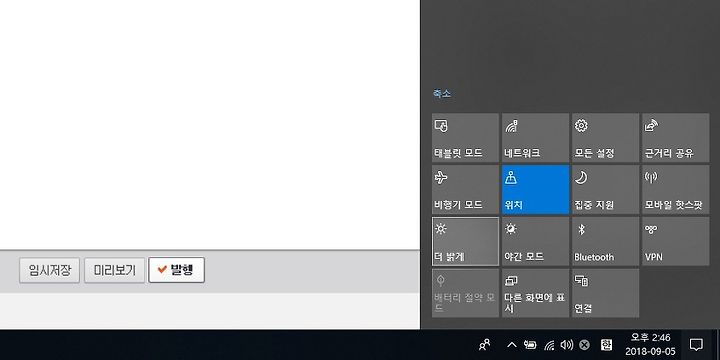Toggle the 태블릿 모드 tile
This screenshot has width=720, height=360.
466,138
